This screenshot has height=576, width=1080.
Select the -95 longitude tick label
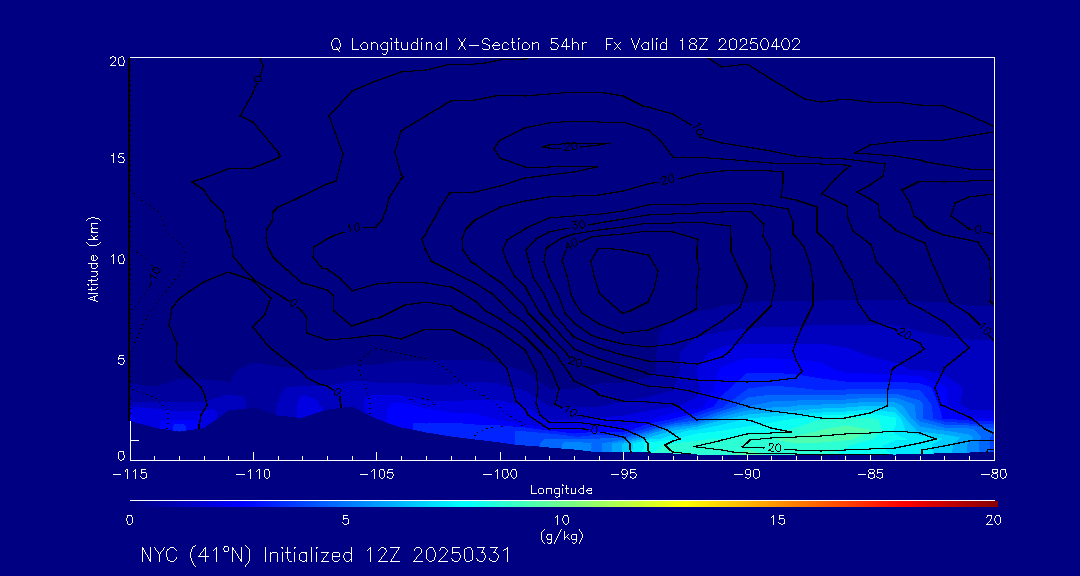click(x=623, y=475)
